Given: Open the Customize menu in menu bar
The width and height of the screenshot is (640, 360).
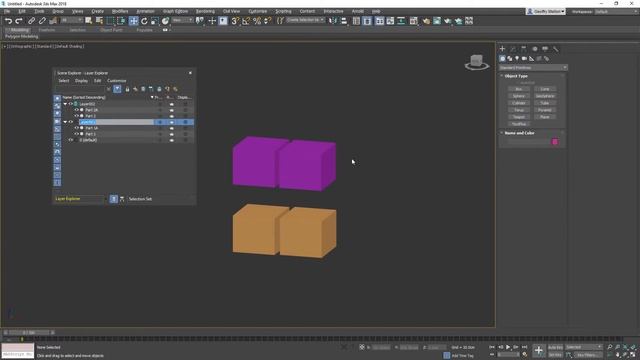Looking at the screenshot, I should (258, 11).
